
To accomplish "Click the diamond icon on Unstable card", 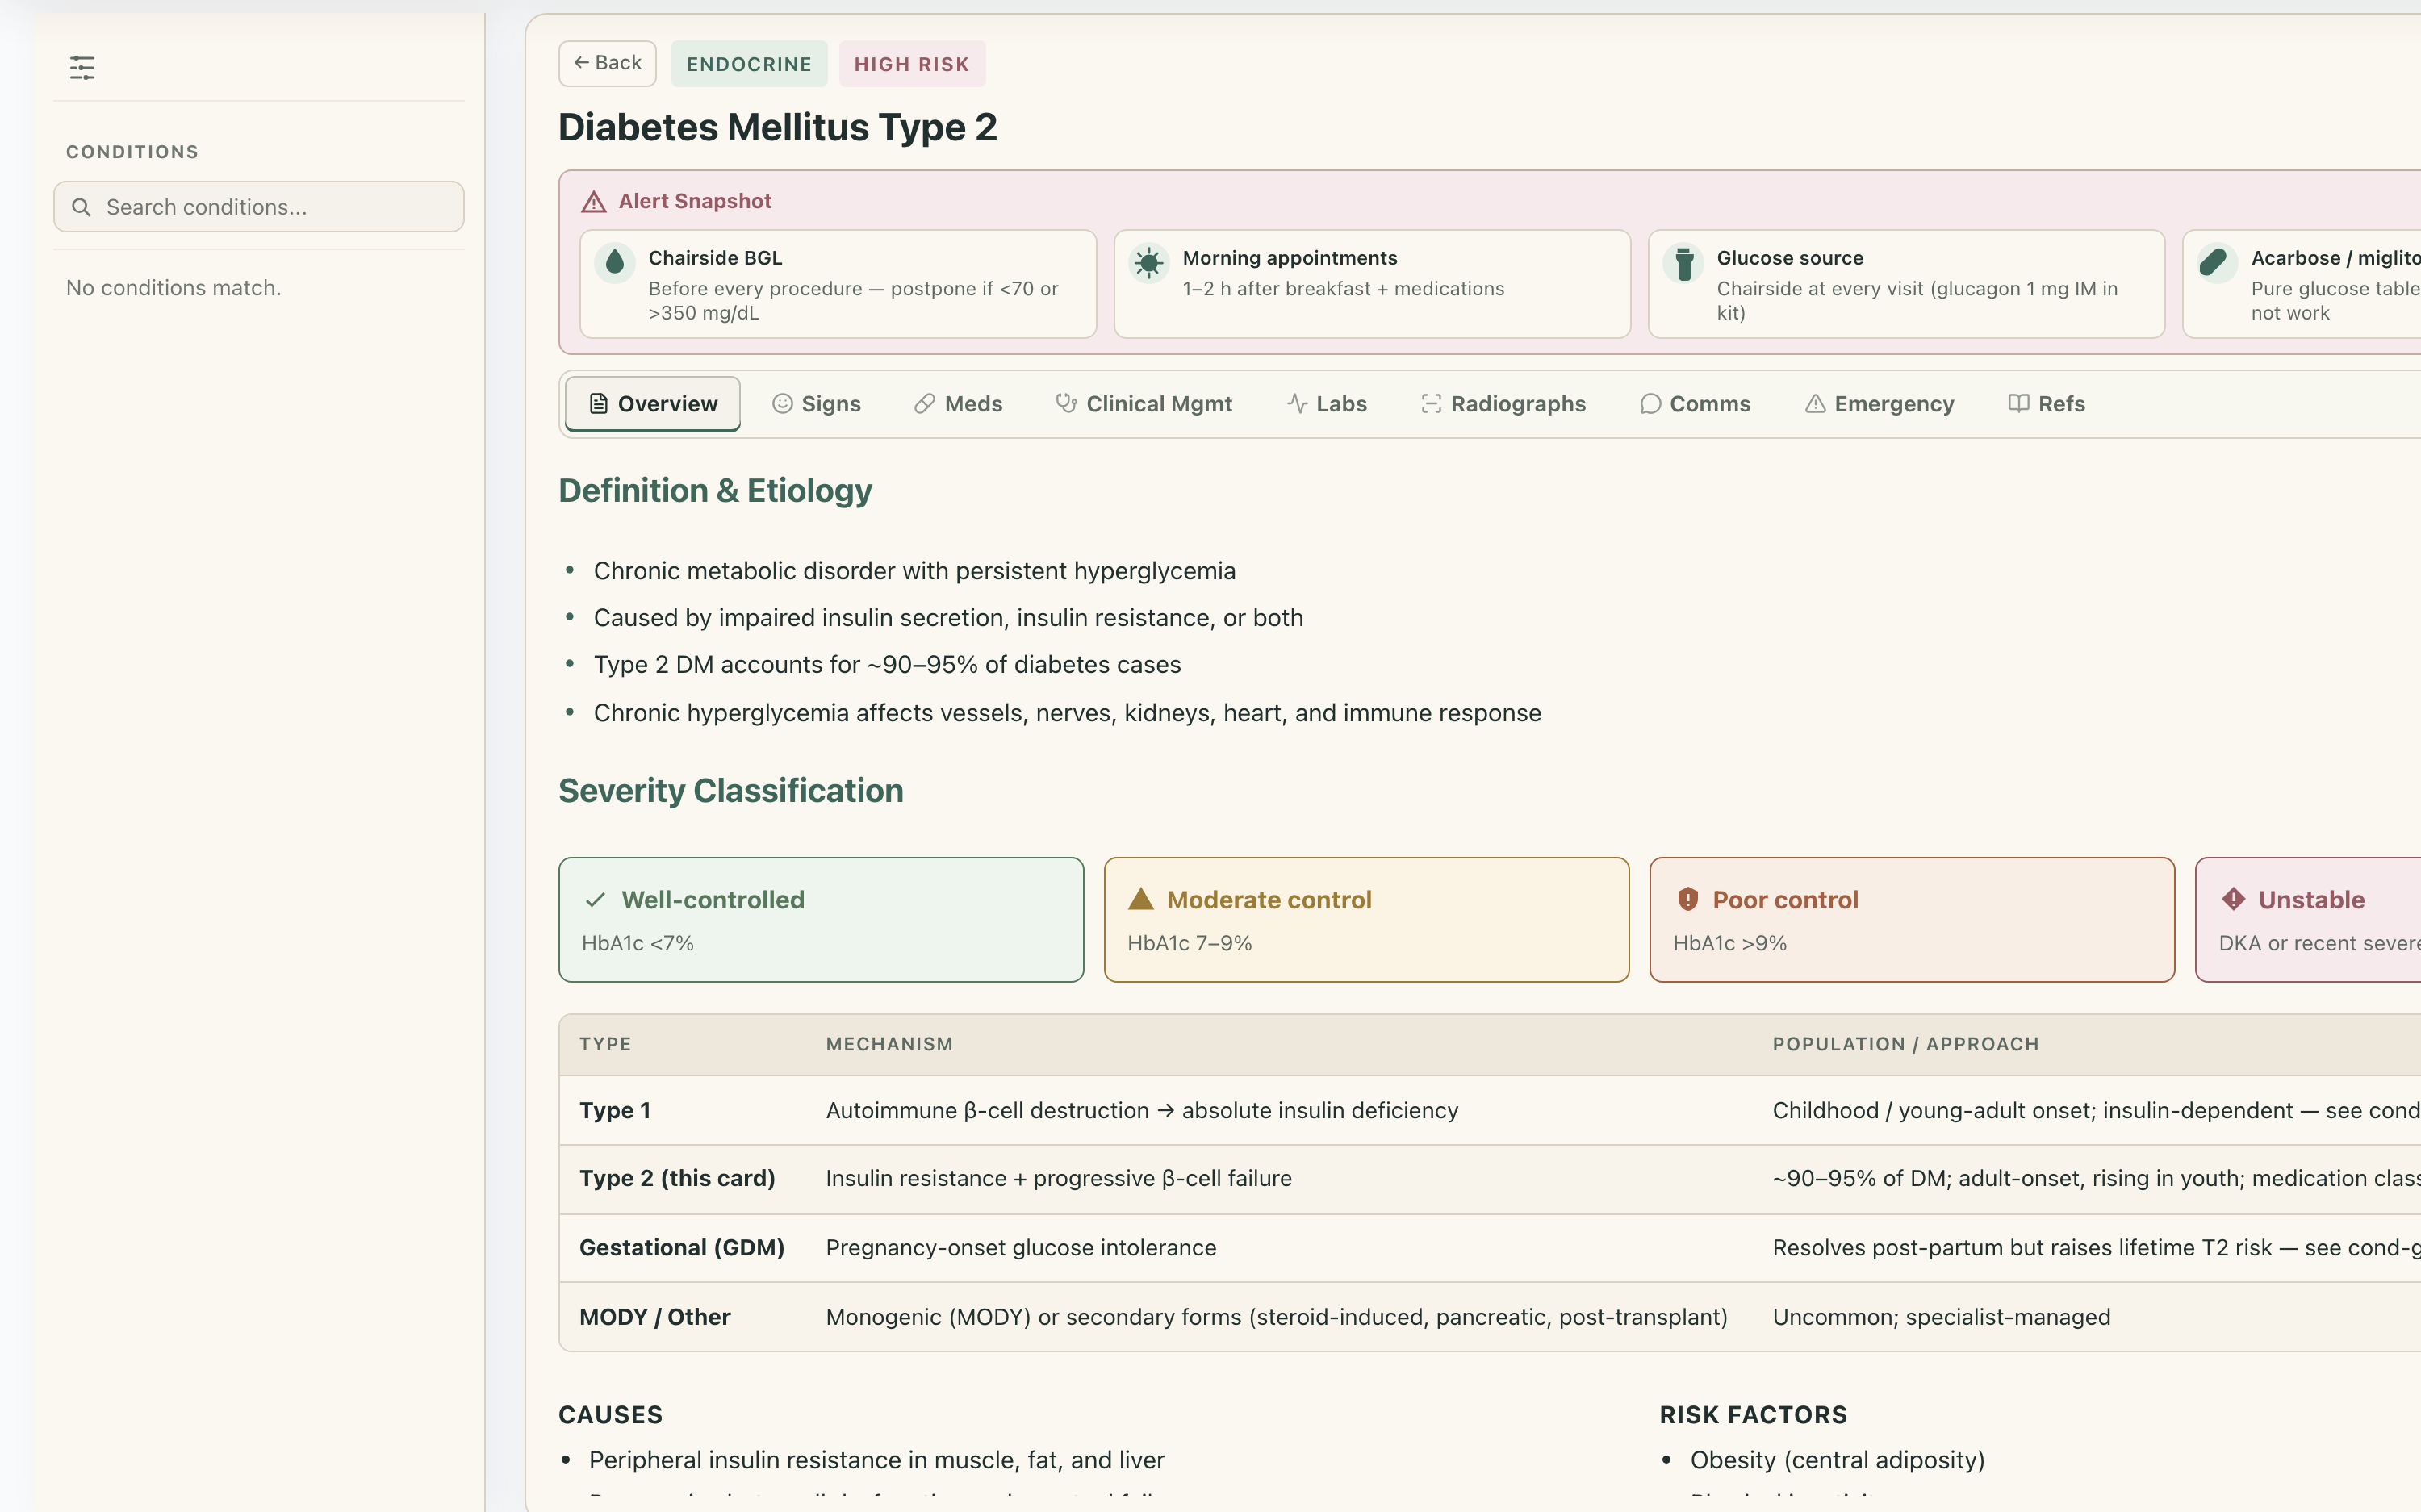I will pyautogui.click(x=2233, y=899).
